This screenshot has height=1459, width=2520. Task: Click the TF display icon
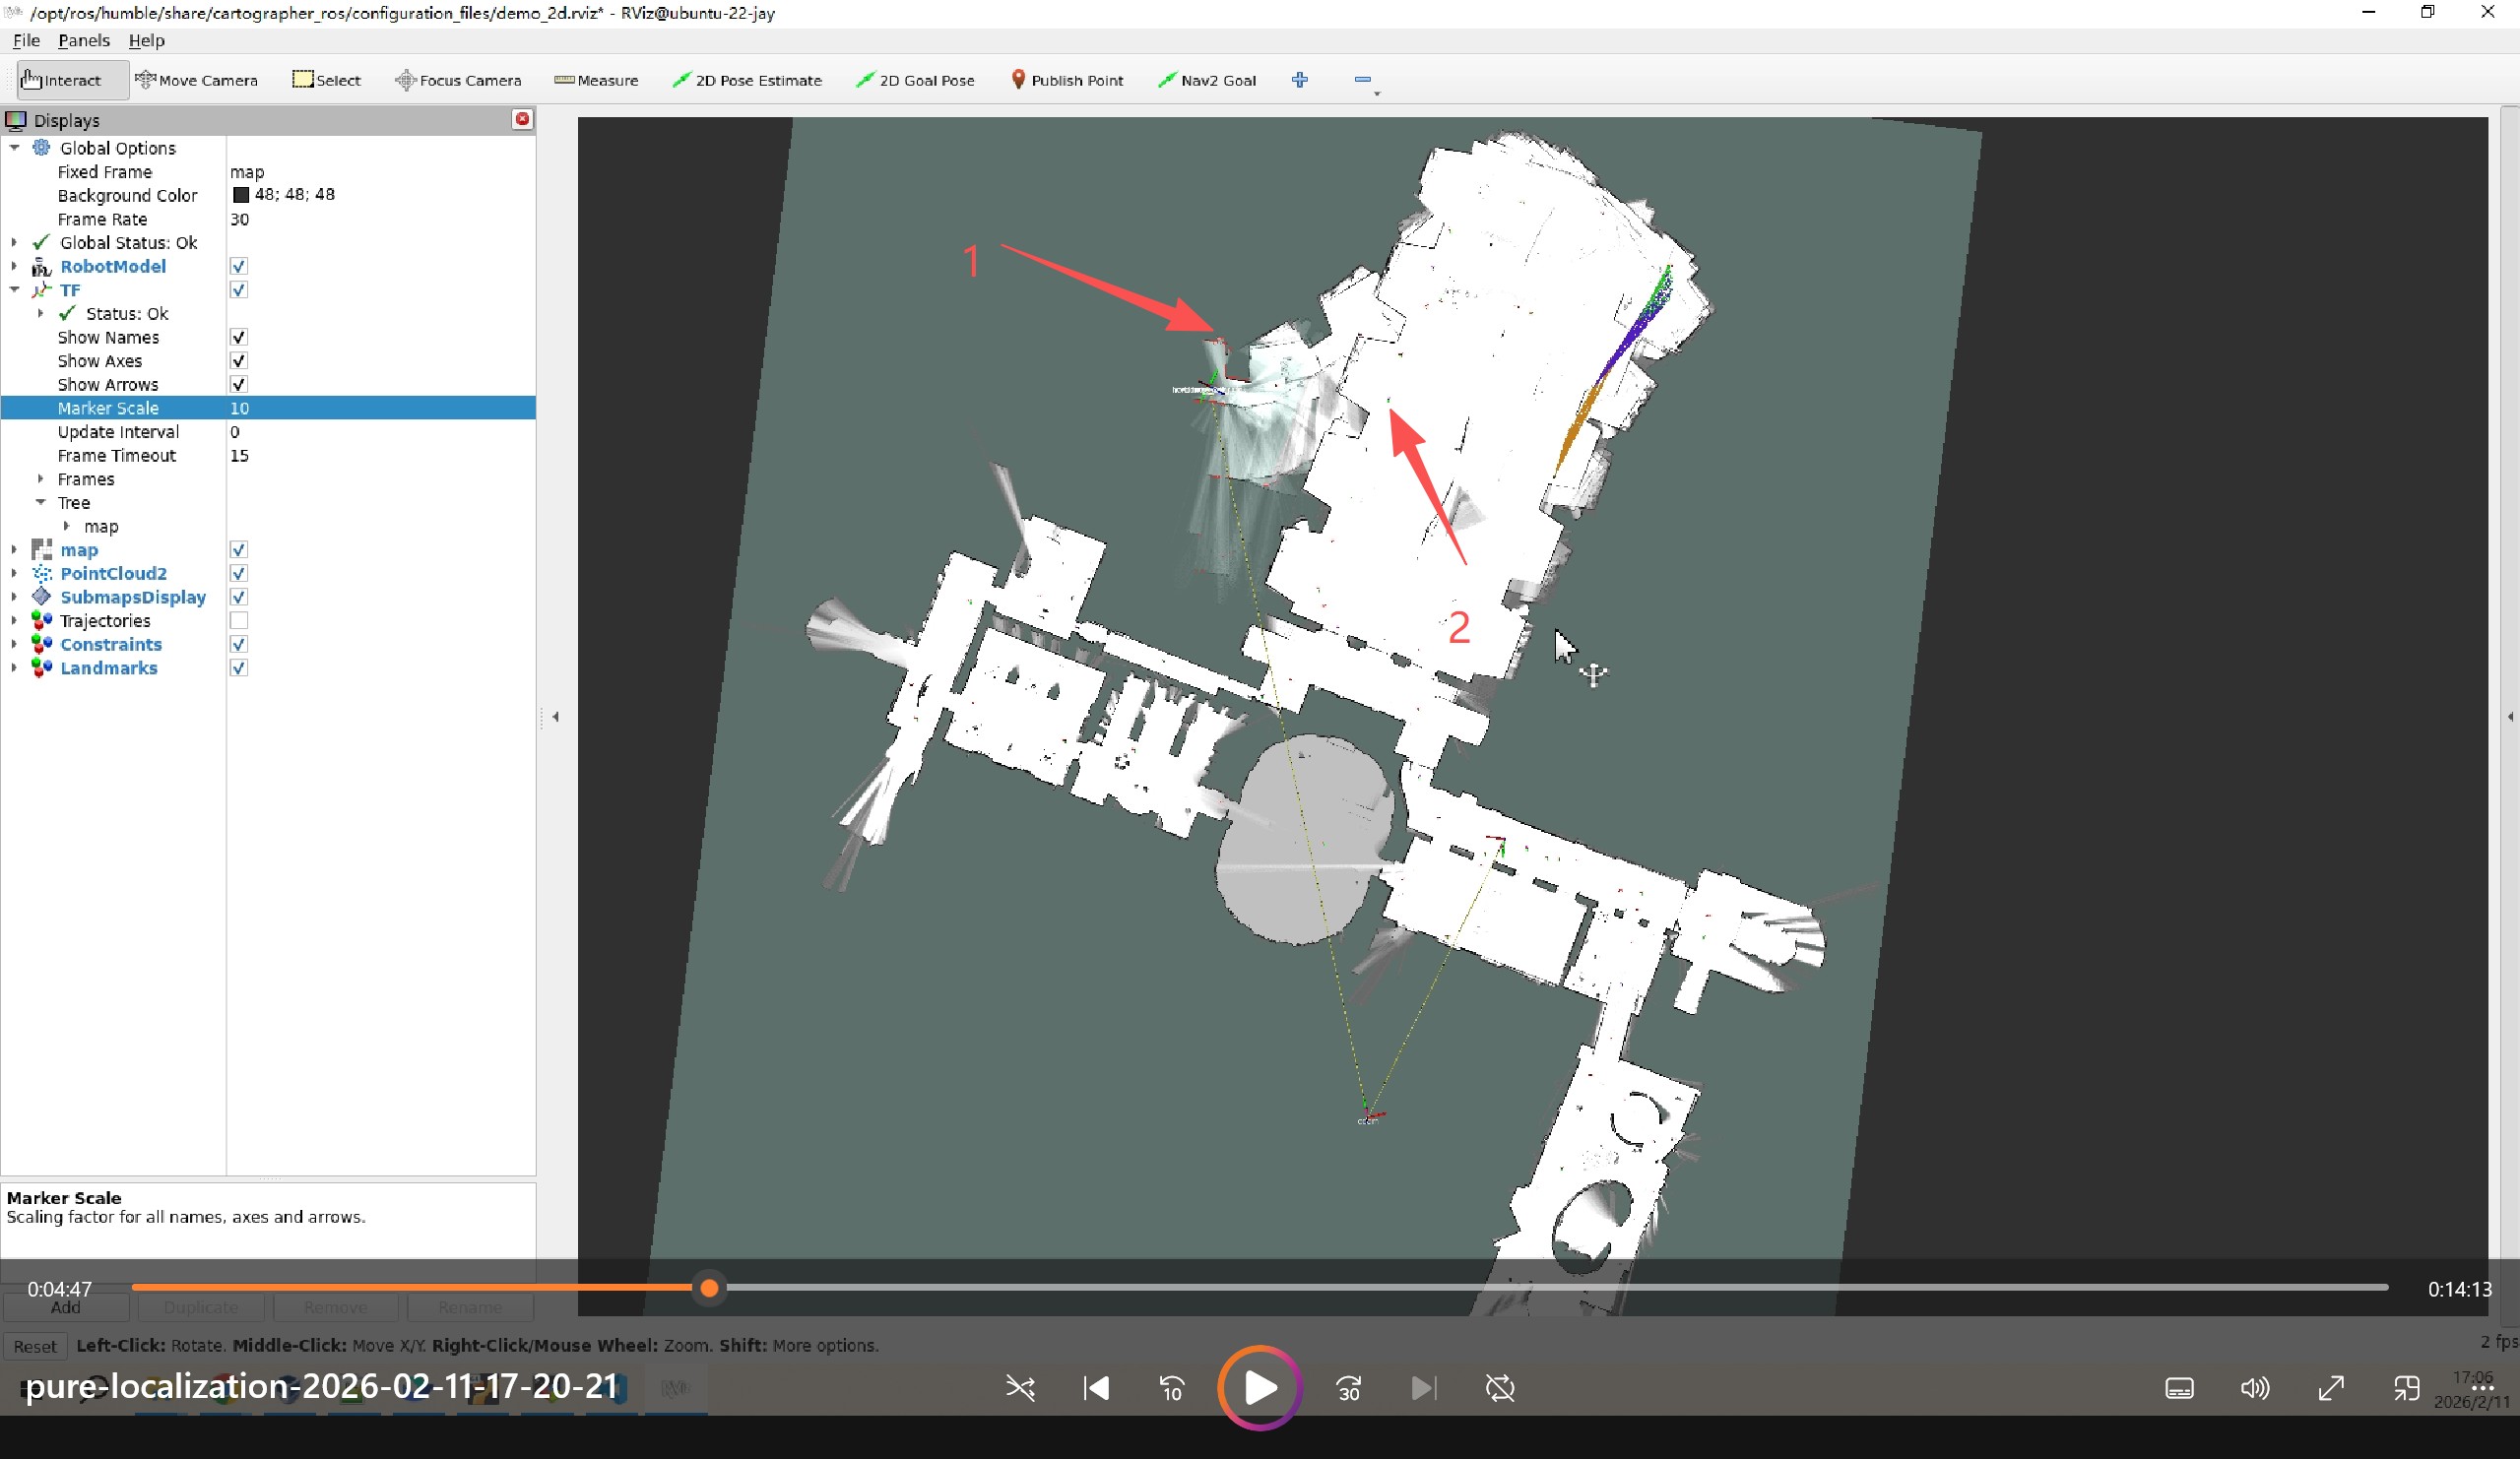coord(41,290)
